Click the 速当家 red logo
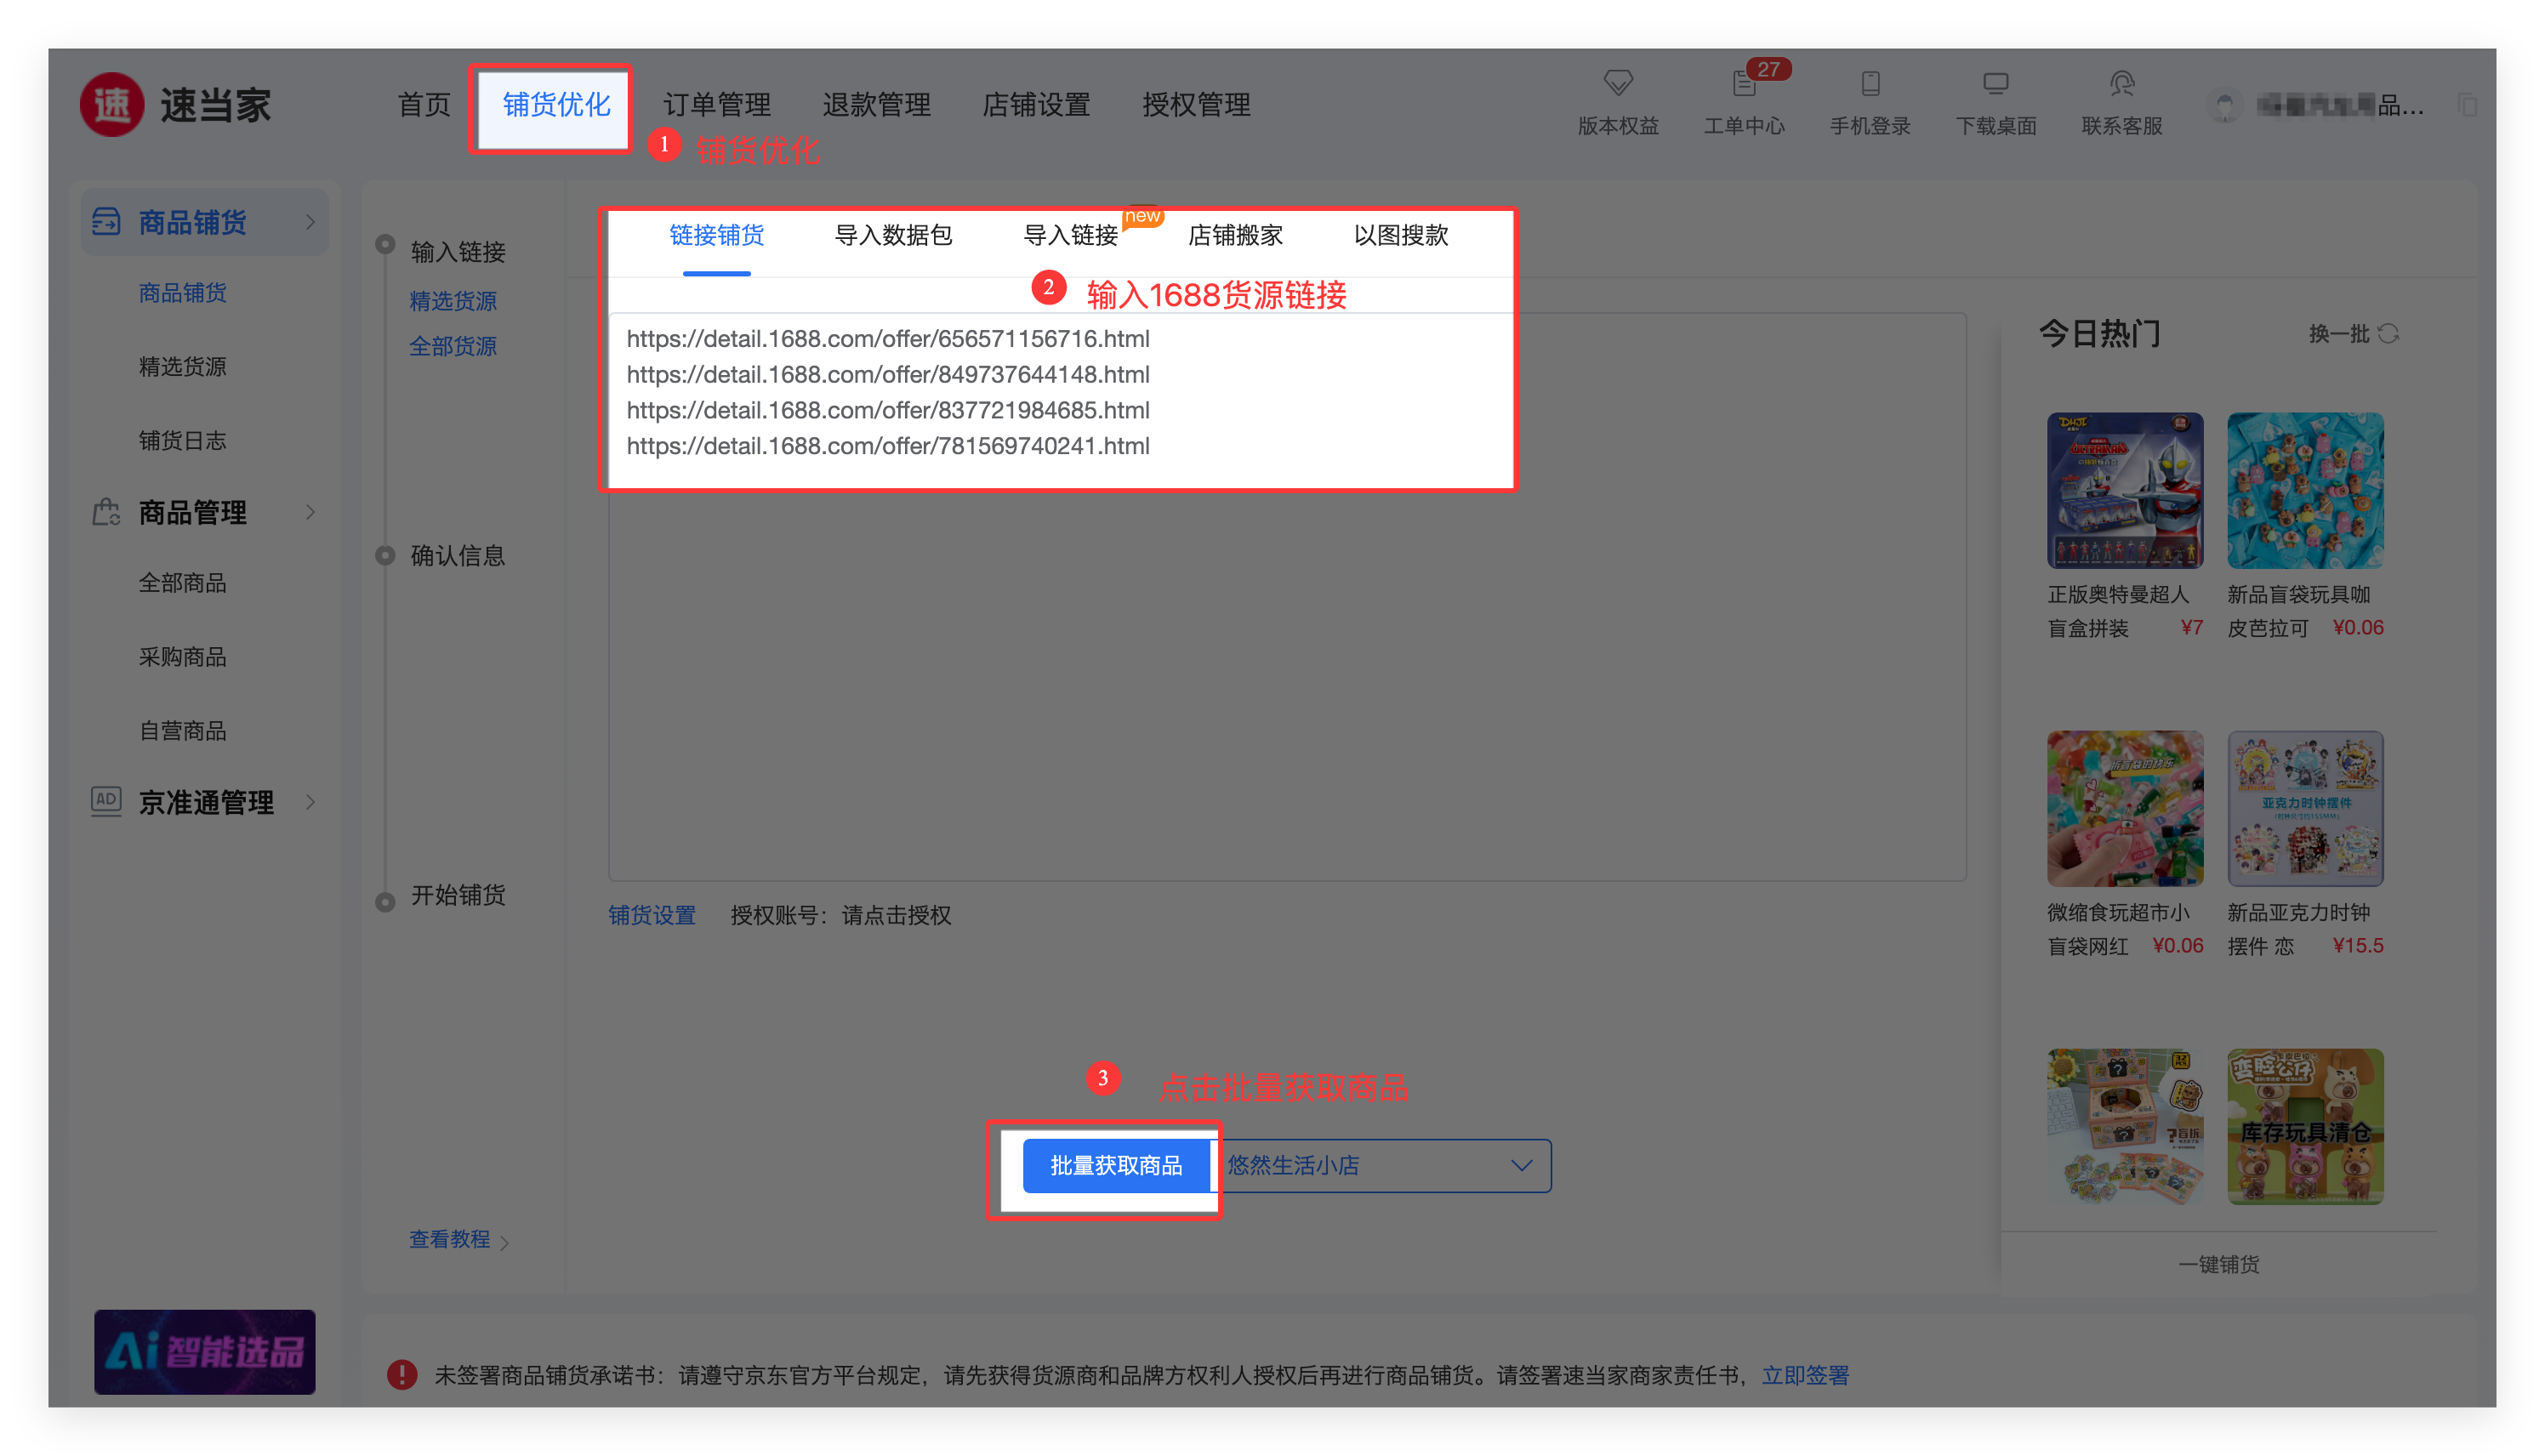 click(113, 105)
